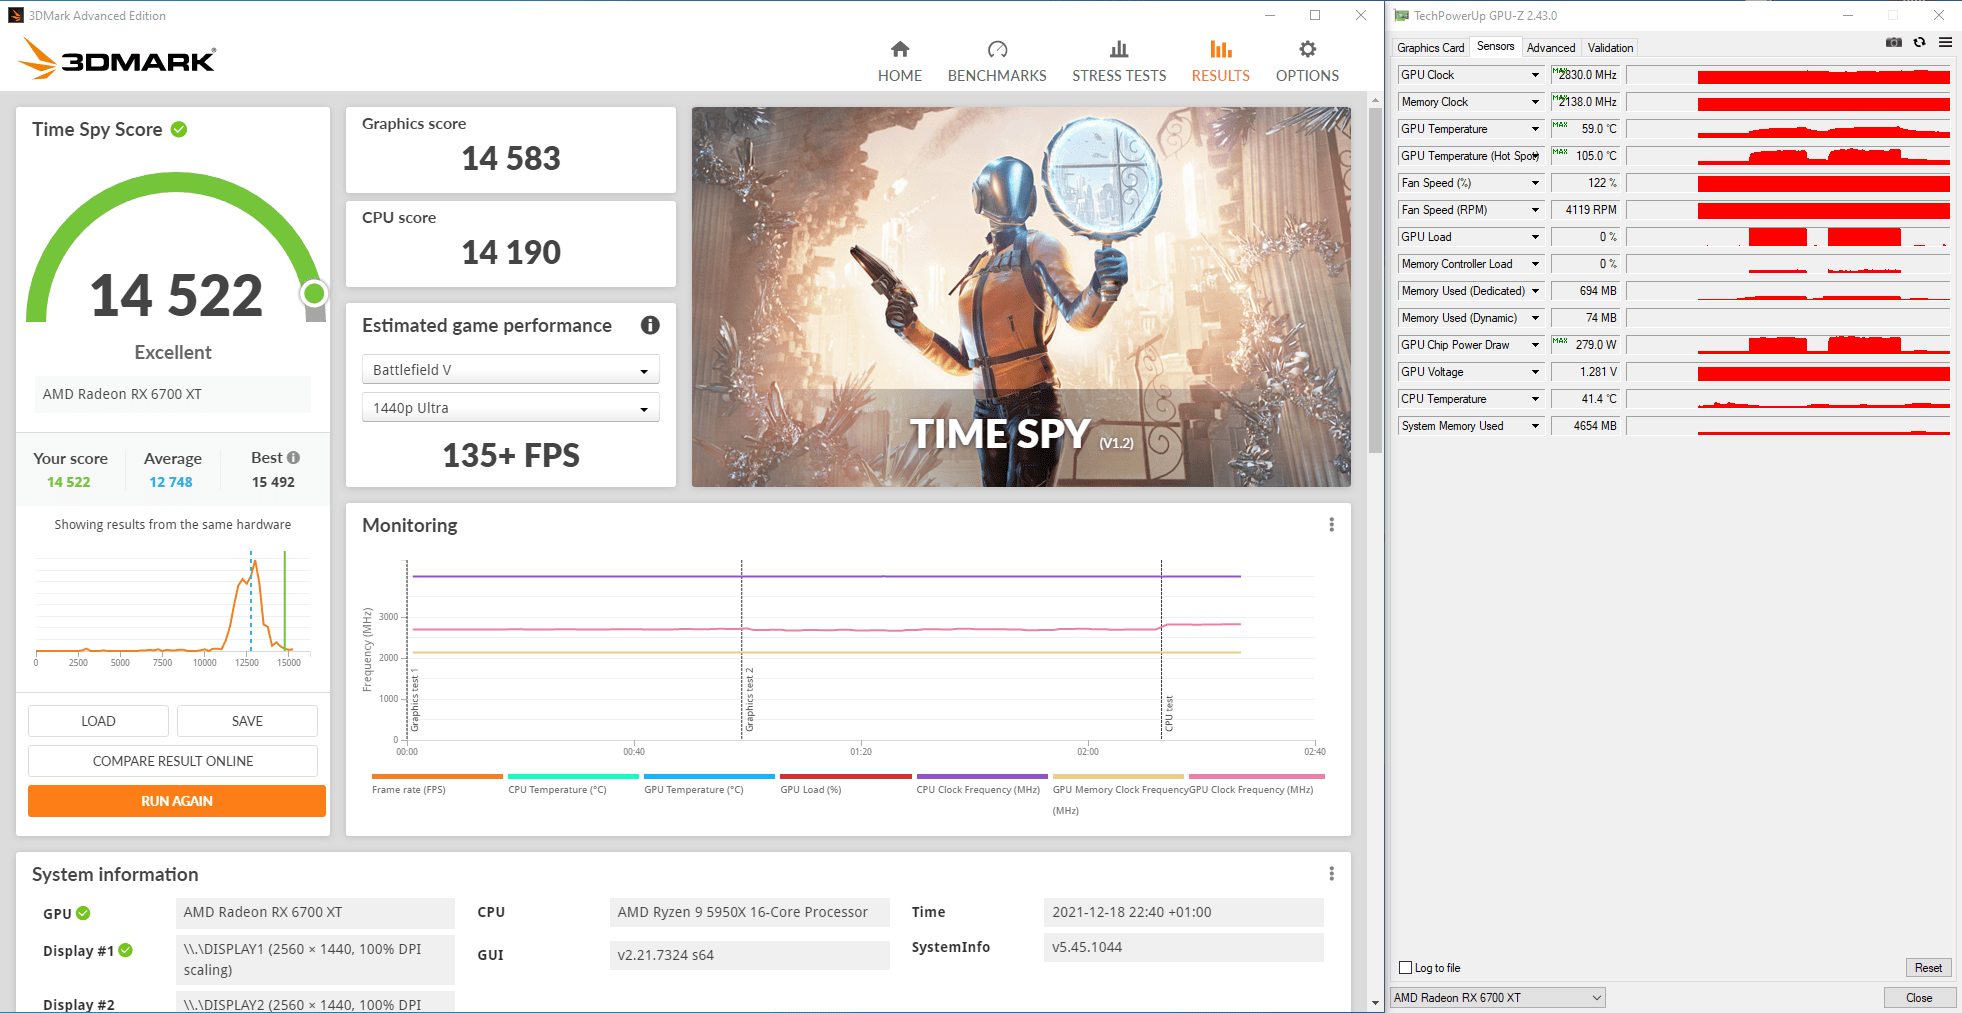Click the GPU-Z refresh icon

(1919, 42)
